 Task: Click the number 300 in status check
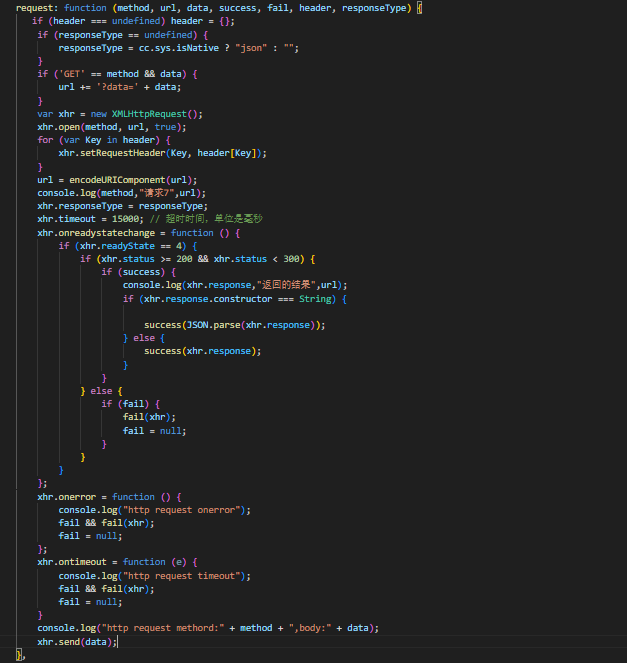click(291, 259)
